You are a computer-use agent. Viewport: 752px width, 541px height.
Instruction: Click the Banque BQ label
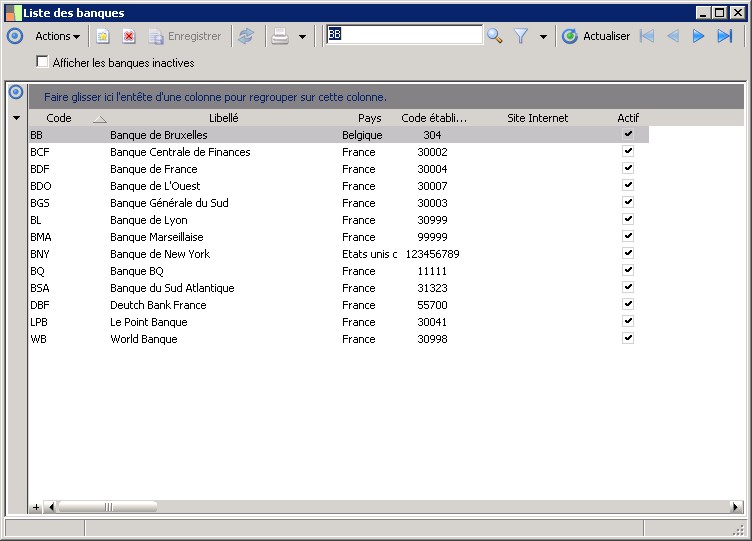tap(137, 271)
